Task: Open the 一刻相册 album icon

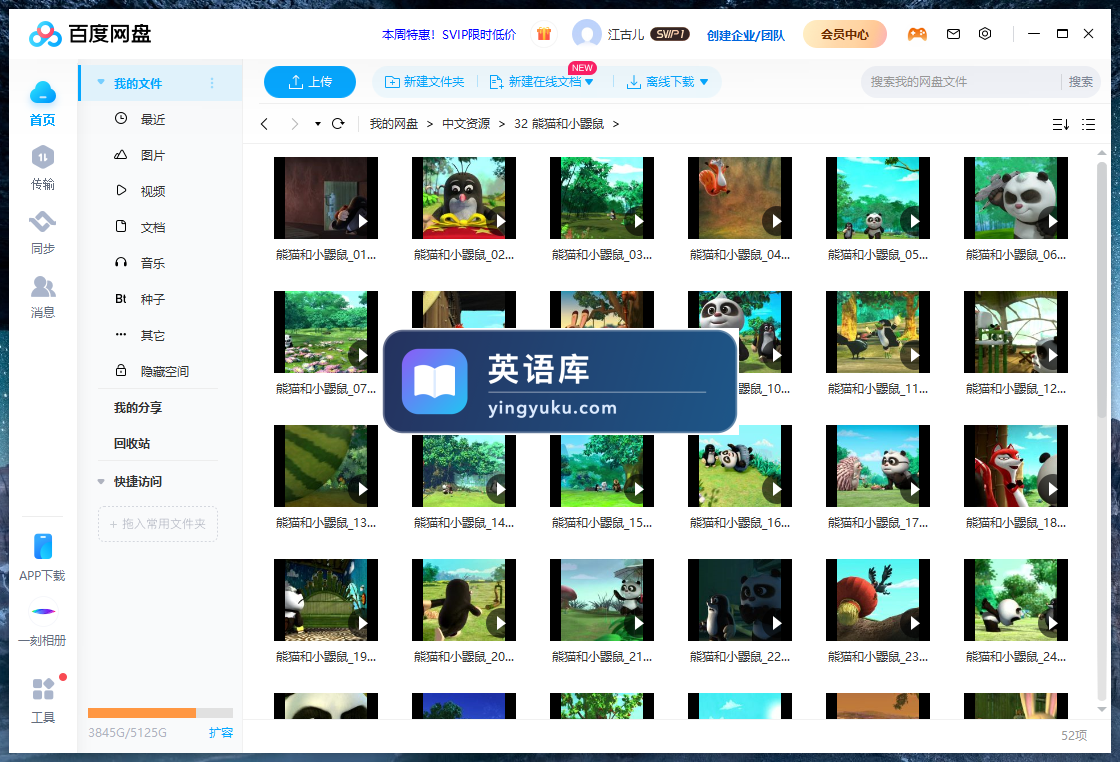Action: pyautogui.click(x=43, y=611)
